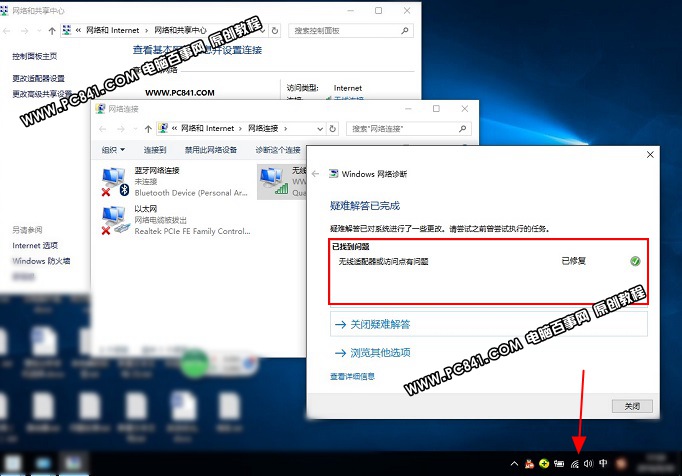Click 网络和共享中心 breadcrumb in address bar
This screenshot has height=476, width=682.
click(x=181, y=30)
